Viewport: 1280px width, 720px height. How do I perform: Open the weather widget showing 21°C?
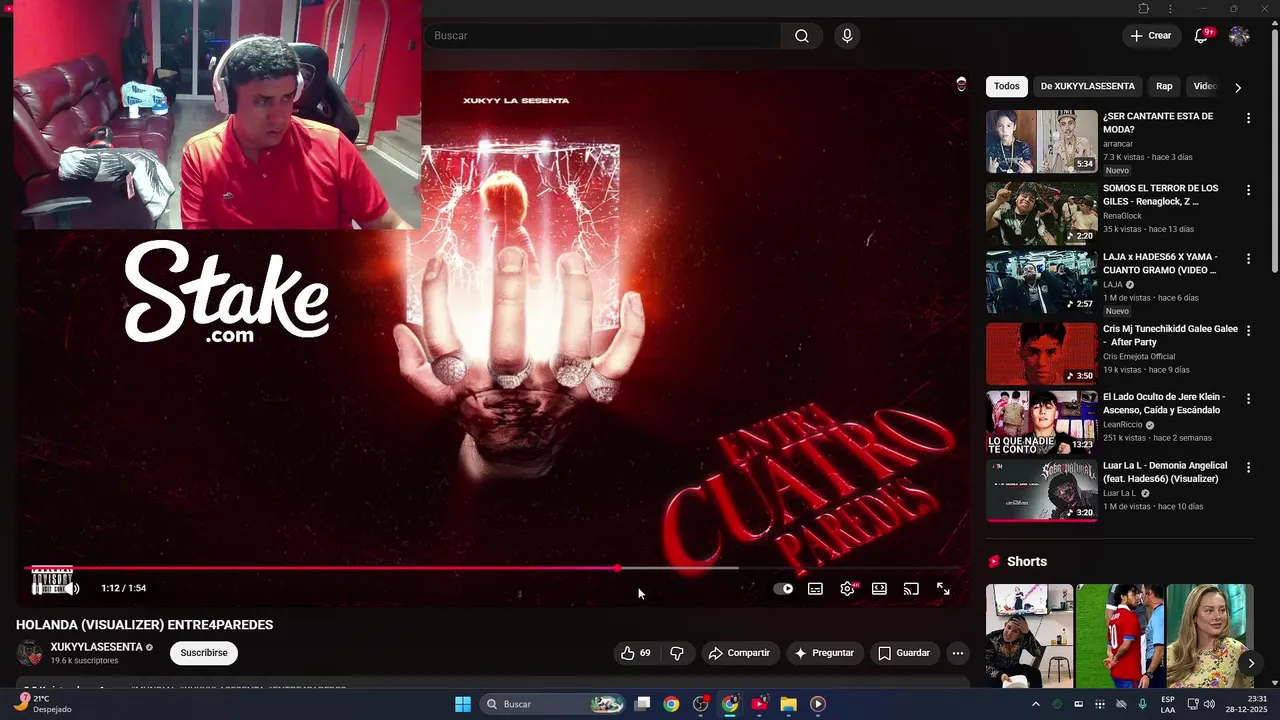tap(42, 704)
